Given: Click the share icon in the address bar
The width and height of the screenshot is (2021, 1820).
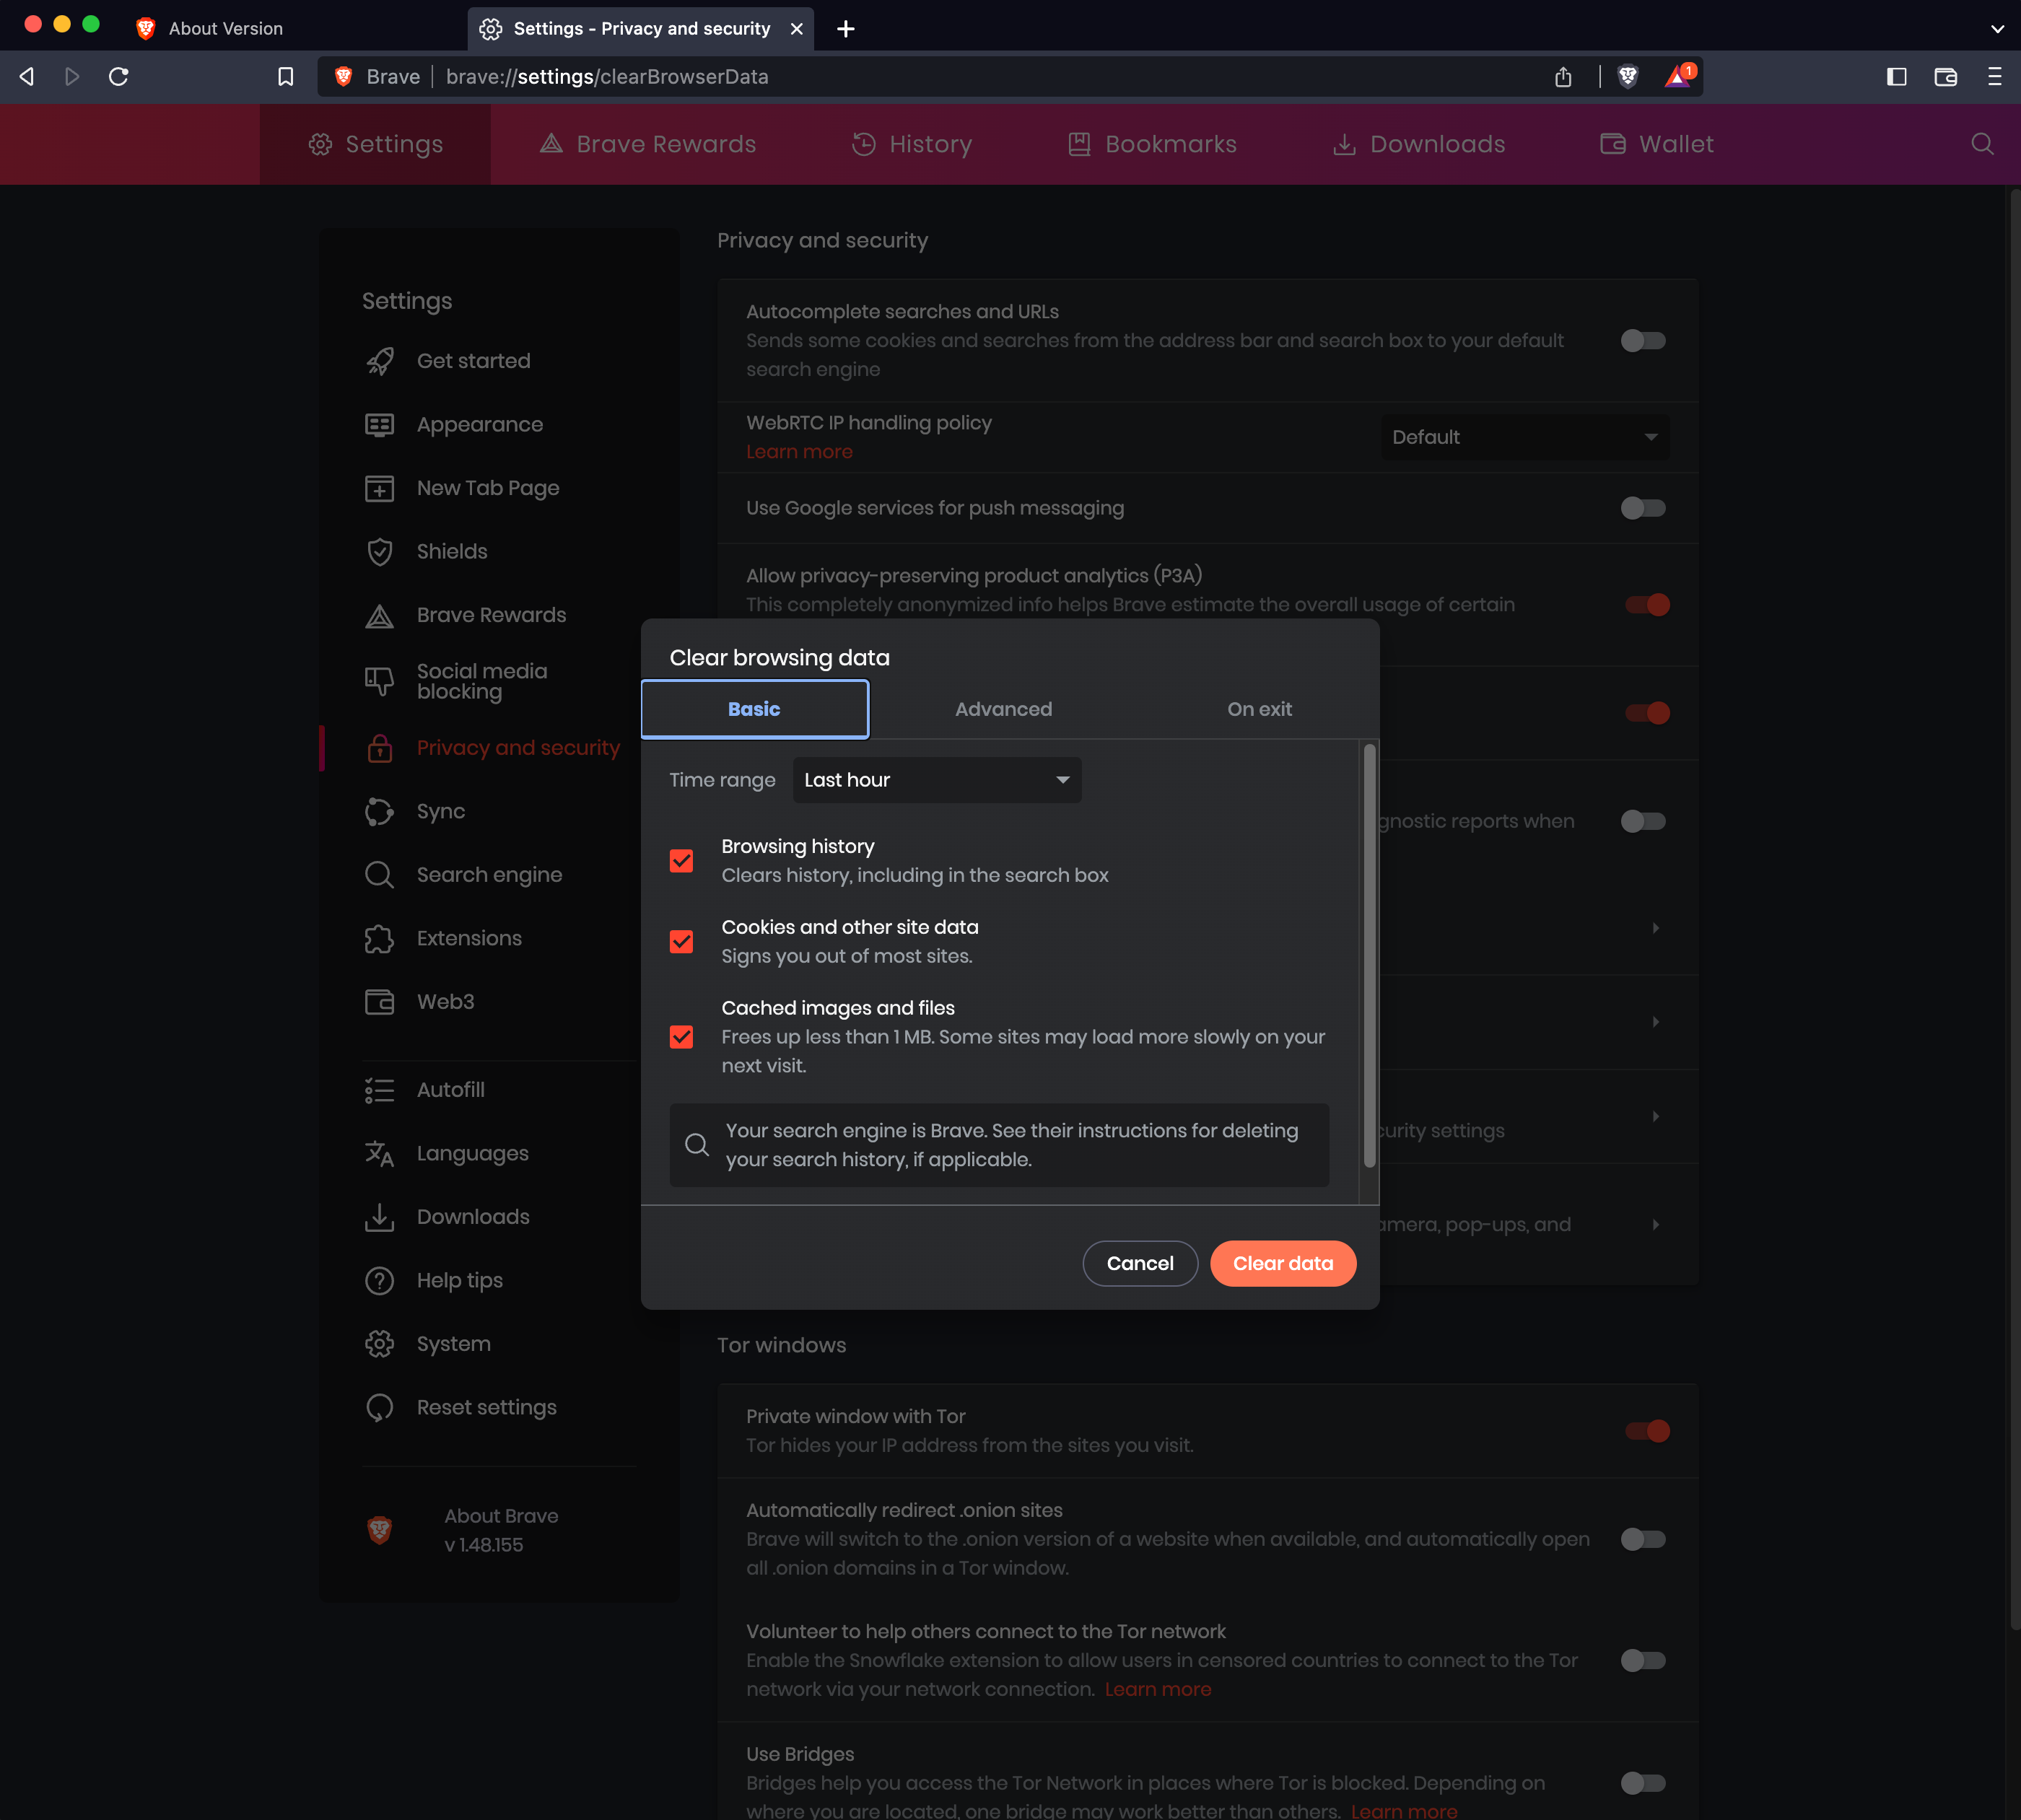Looking at the screenshot, I should [1564, 76].
